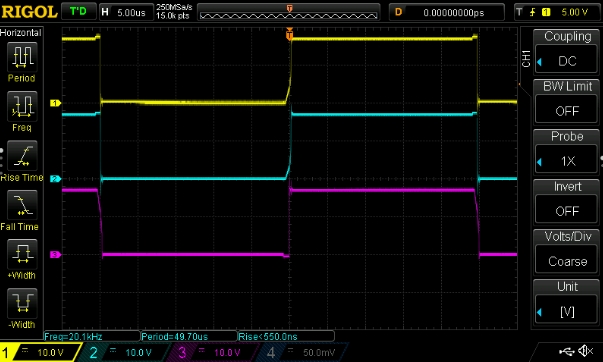Choose the Fall Time measurement icon
The image size is (603, 362).
coord(22,205)
